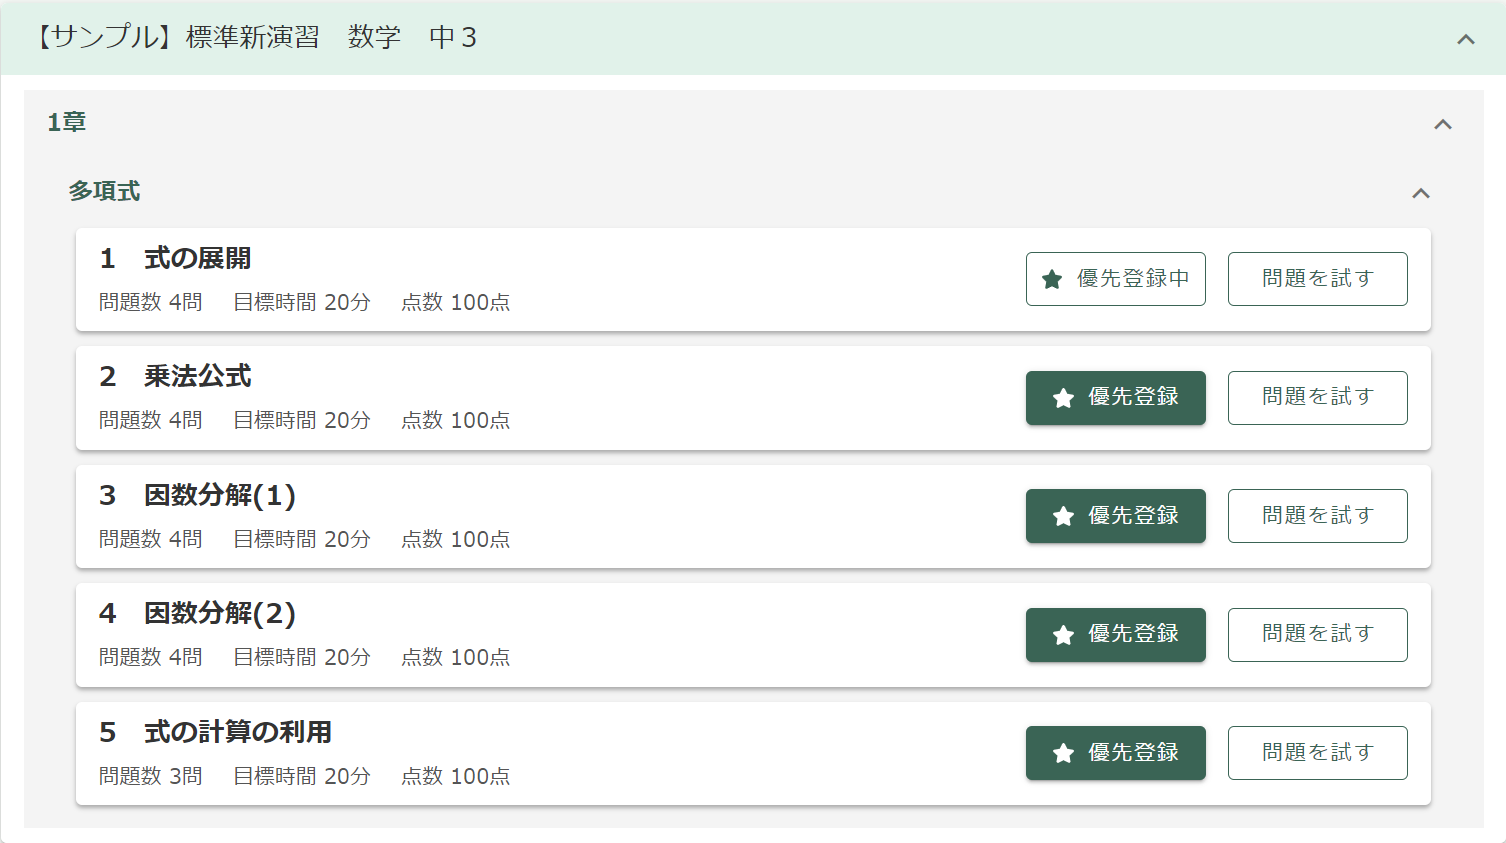Image resolution: width=1506 pixels, height=843 pixels.
Task: Click star icon in 乗法公式 row
Action: [1063, 398]
